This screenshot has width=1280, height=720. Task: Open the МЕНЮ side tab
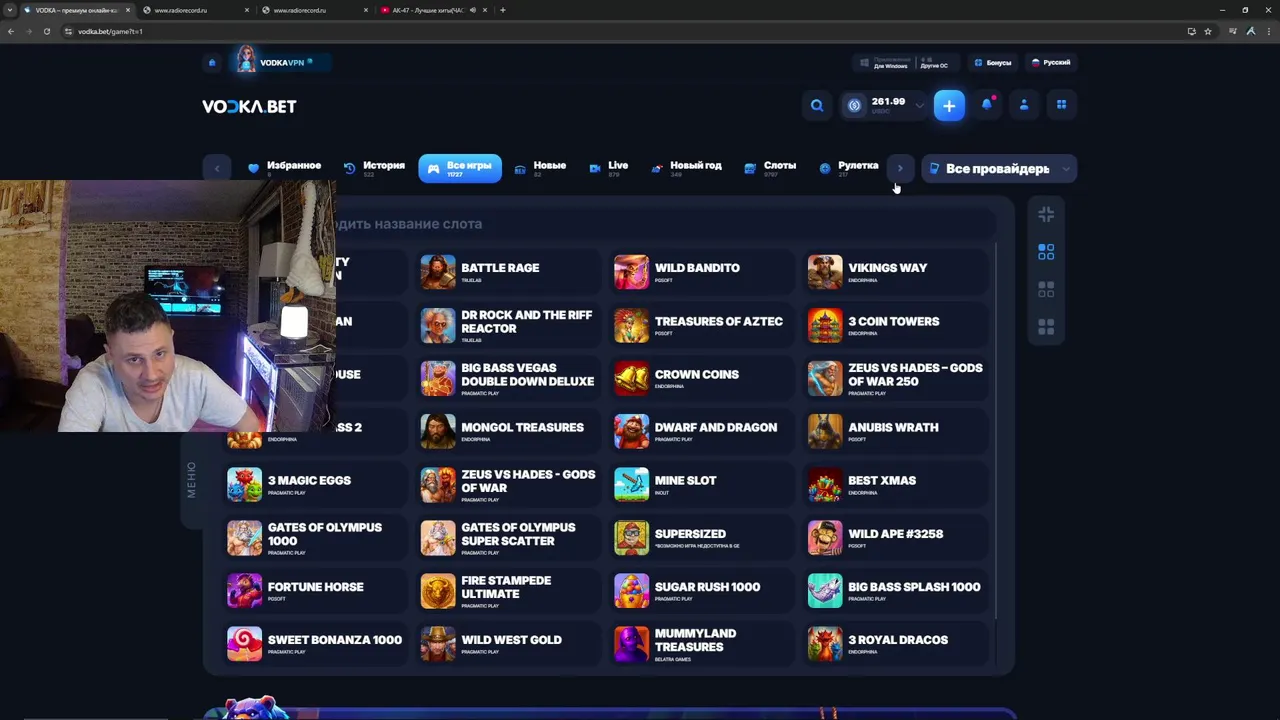191,480
